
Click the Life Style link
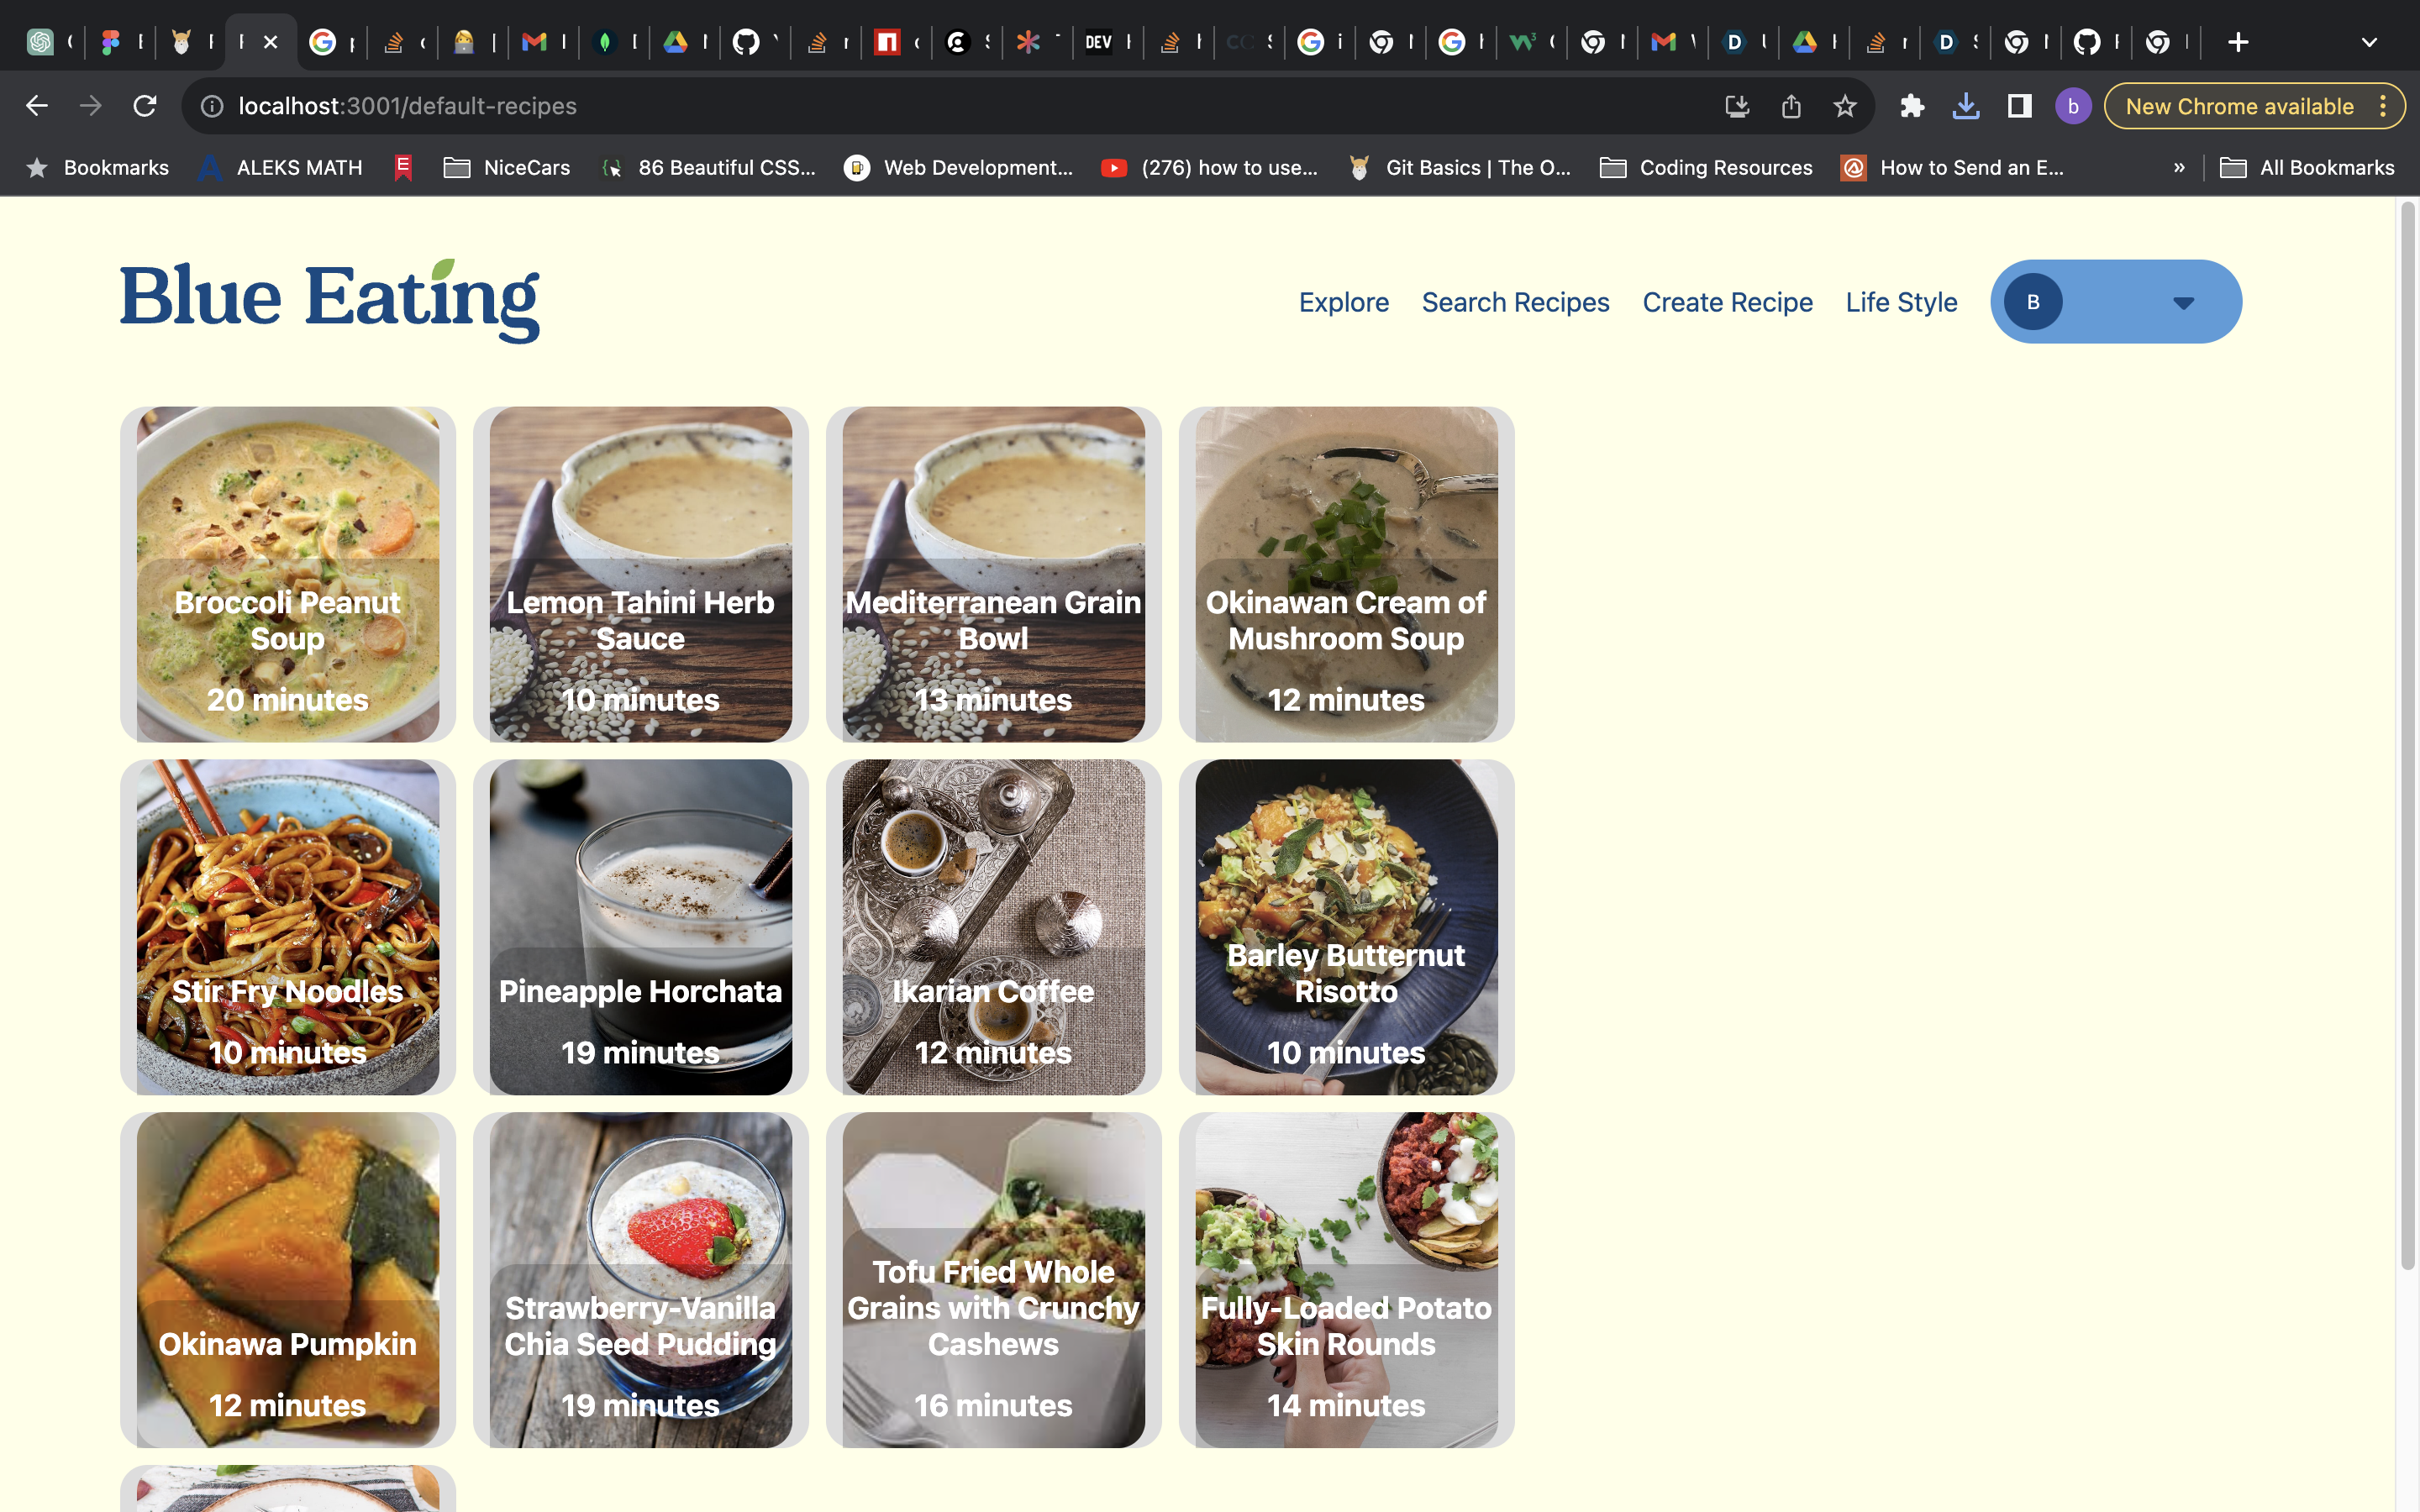[x=1901, y=302]
